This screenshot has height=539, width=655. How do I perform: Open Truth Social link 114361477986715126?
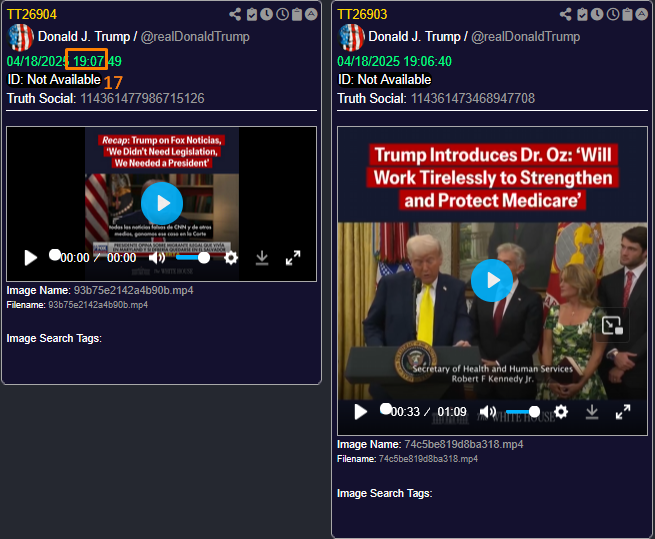[x=142, y=99]
